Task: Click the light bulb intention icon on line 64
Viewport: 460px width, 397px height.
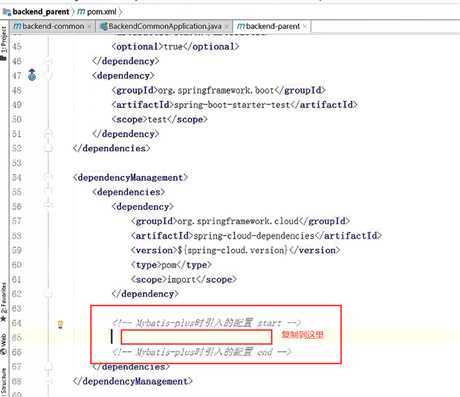Action: pos(60,324)
